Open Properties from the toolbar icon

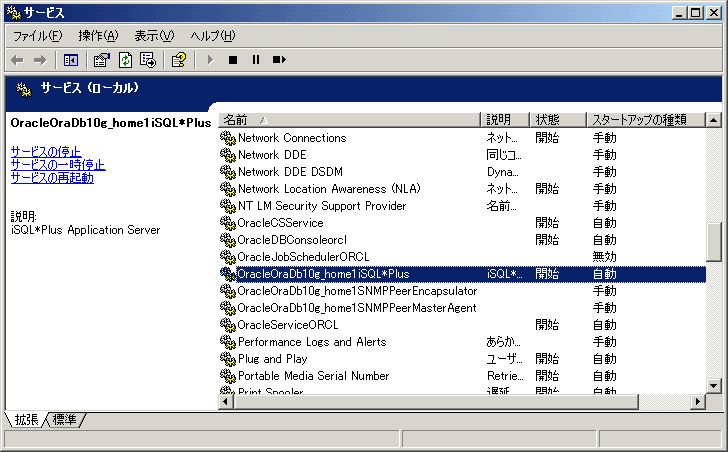pyautogui.click(x=102, y=60)
